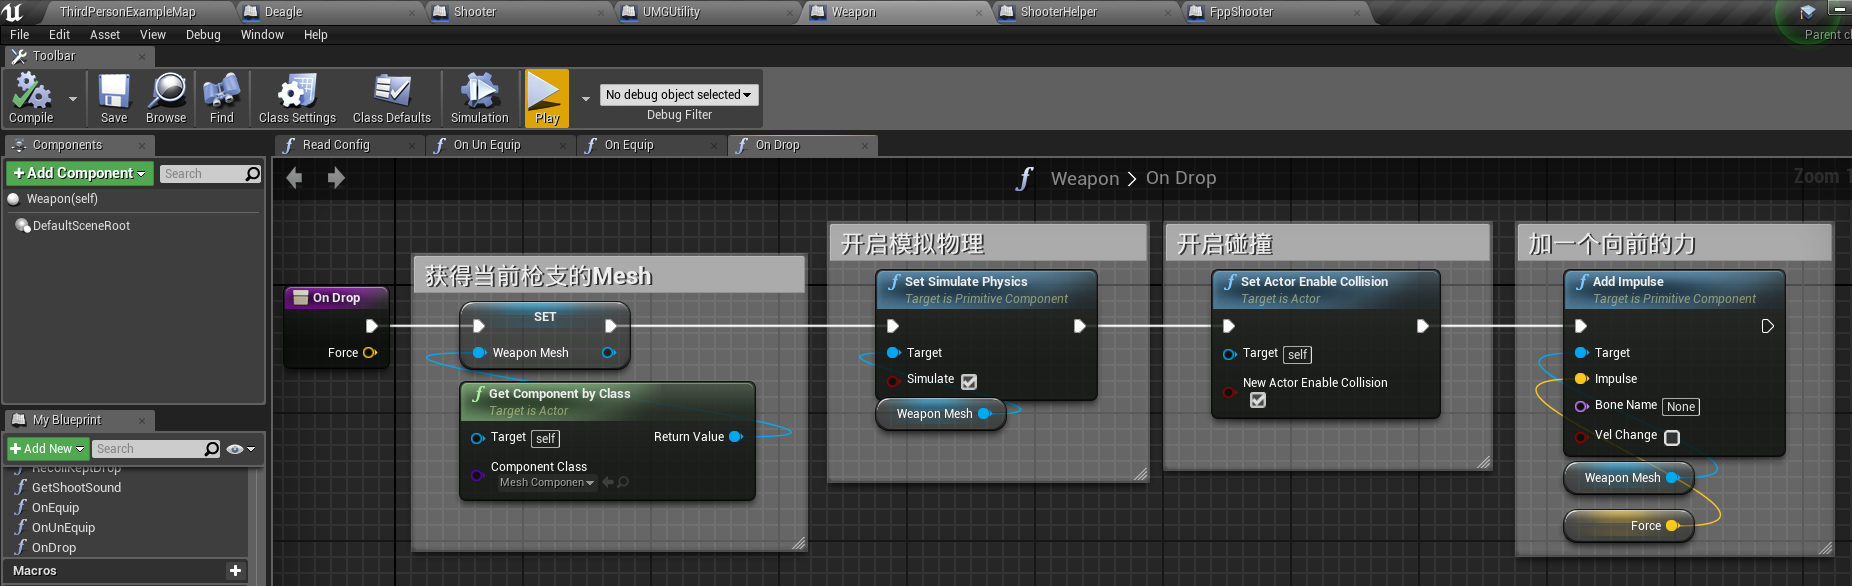Viewport: 1852px width, 586px height.
Task: Click Browse magnifier icon in toolbar
Action: (x=166, y=98)
